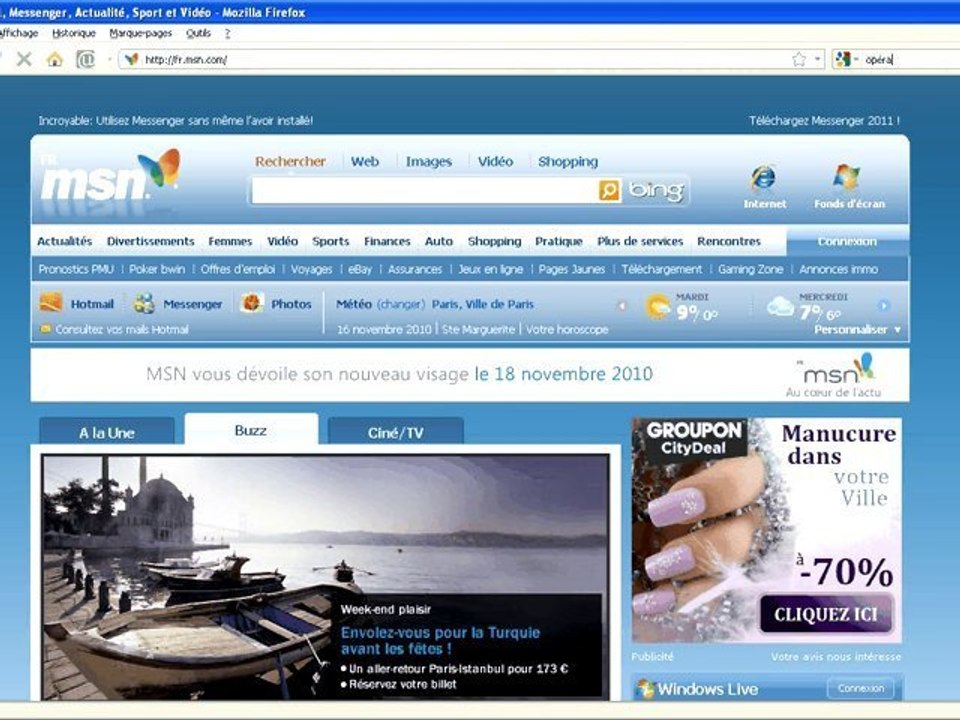Select the Images search tab
The height and width of the screenshot is (720, 960).
tap(429, 162)
